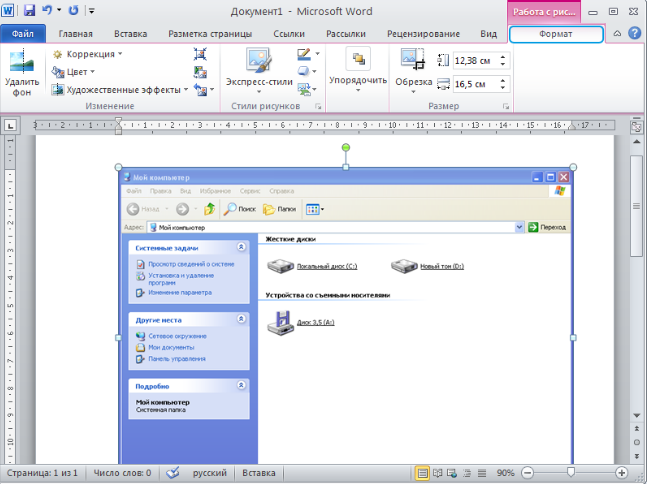This screenshot has width=647, height=484.
Task: Select Print Layout view icon
Action: (x=422, y=473)
